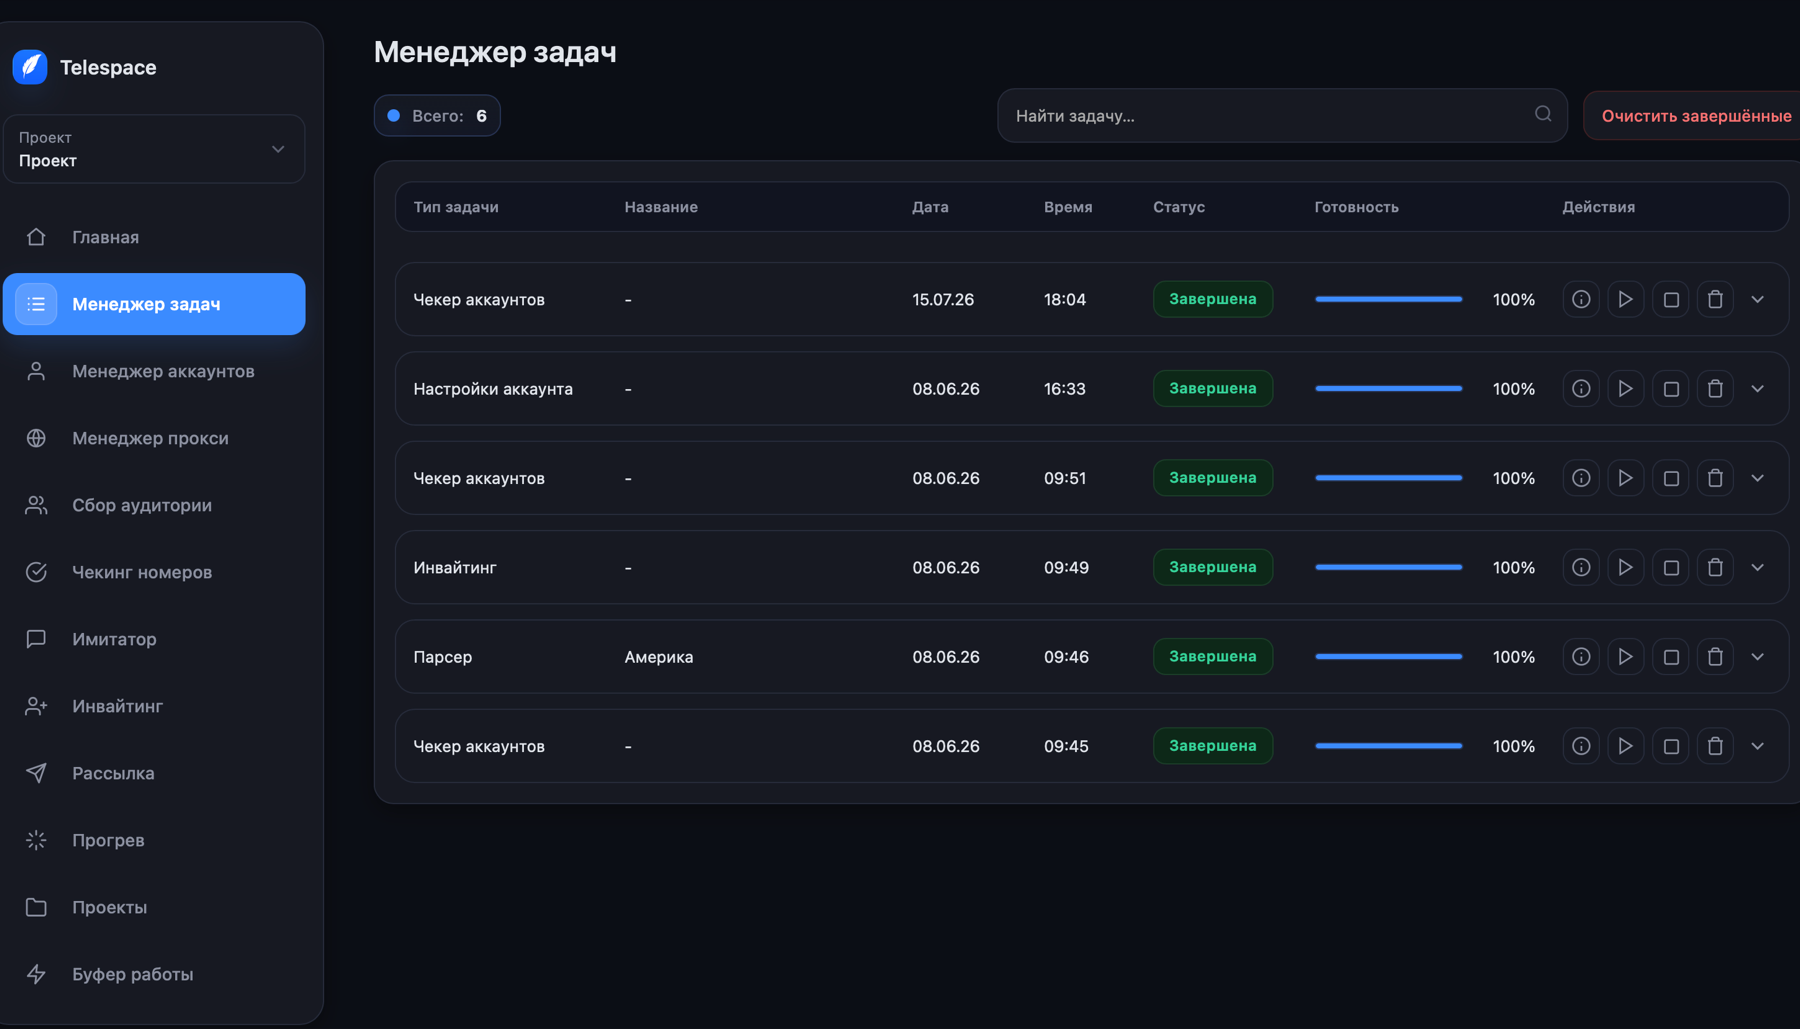Viewport: 1800px width, 1029px height.
Task: Stop the 09:49 Инвайтинг task
Action: pos(1671,567)
